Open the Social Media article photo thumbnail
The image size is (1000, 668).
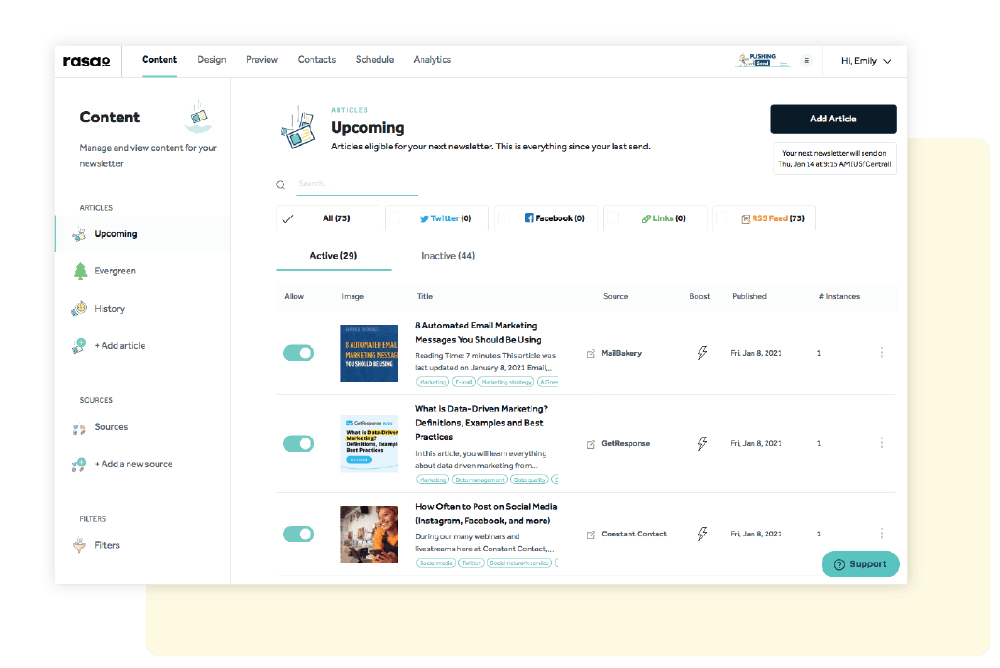pos(369,535)
